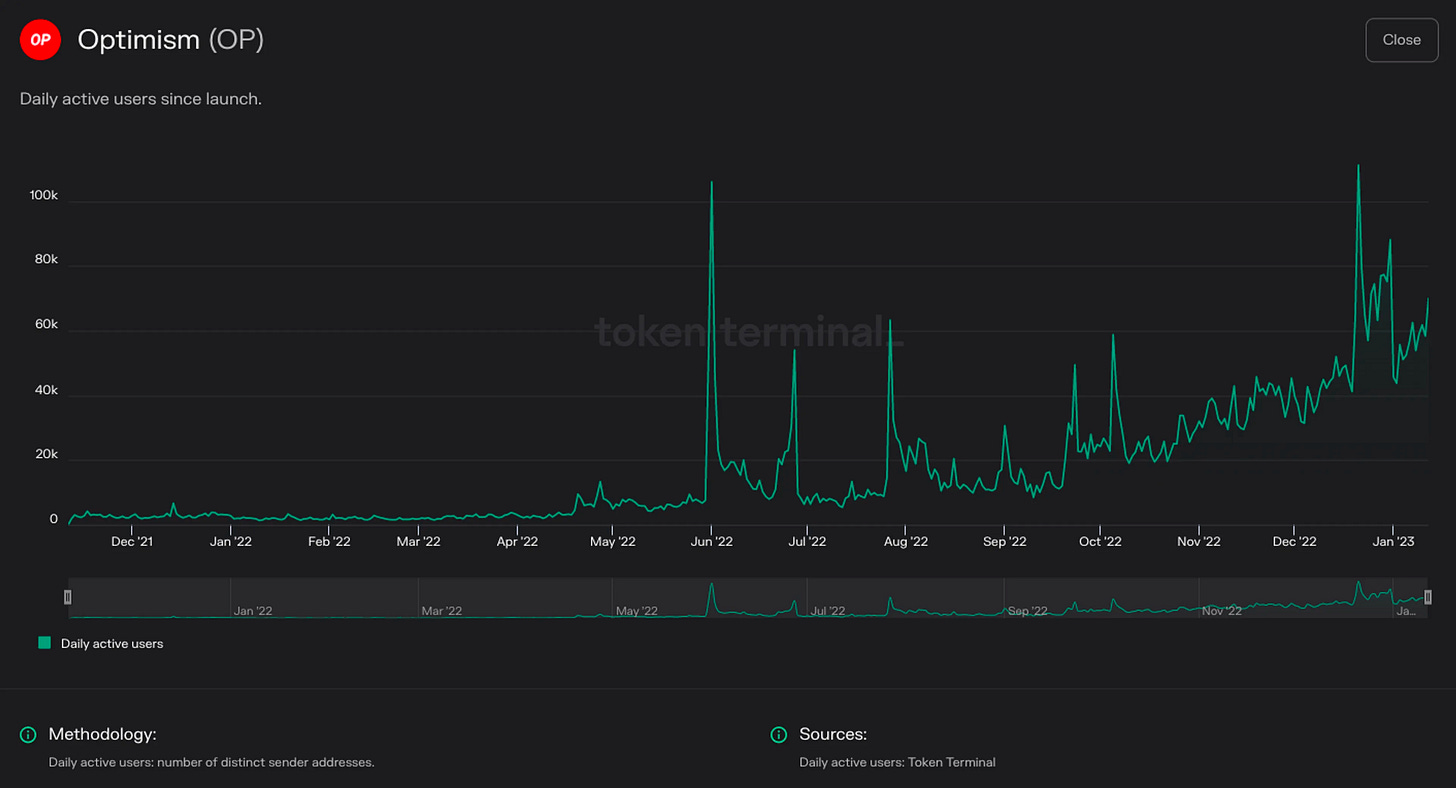The image size is (1456, 788).
Task: Click 'Daily active users: Token Terminal' text
Action: click(897, 762)
